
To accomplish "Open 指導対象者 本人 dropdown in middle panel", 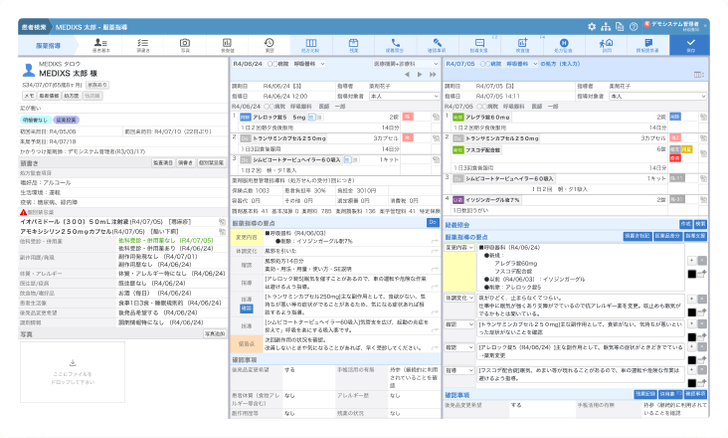I will [404, 96].
